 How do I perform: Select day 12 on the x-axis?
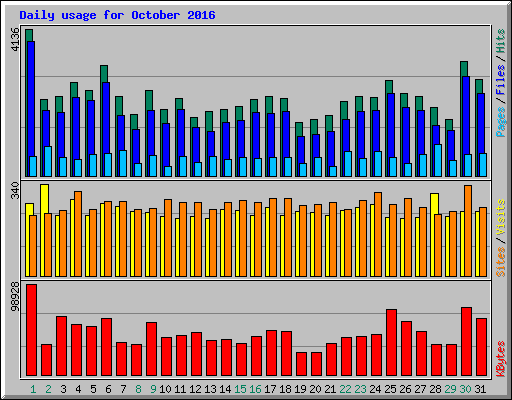tap(195, 389)
